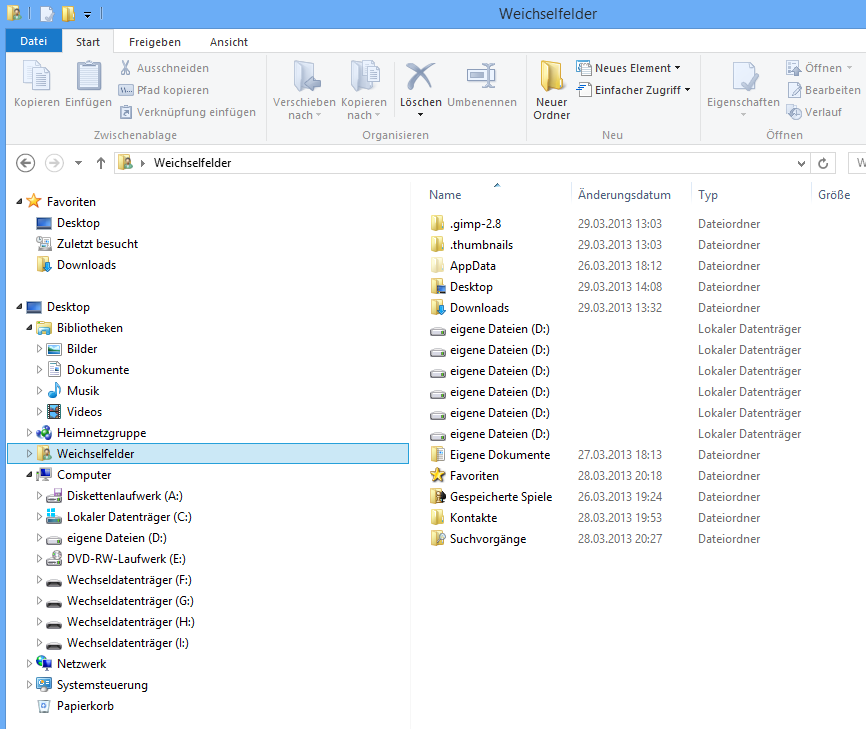
Task: Expand the Videos library node
Action: point(39,411)
